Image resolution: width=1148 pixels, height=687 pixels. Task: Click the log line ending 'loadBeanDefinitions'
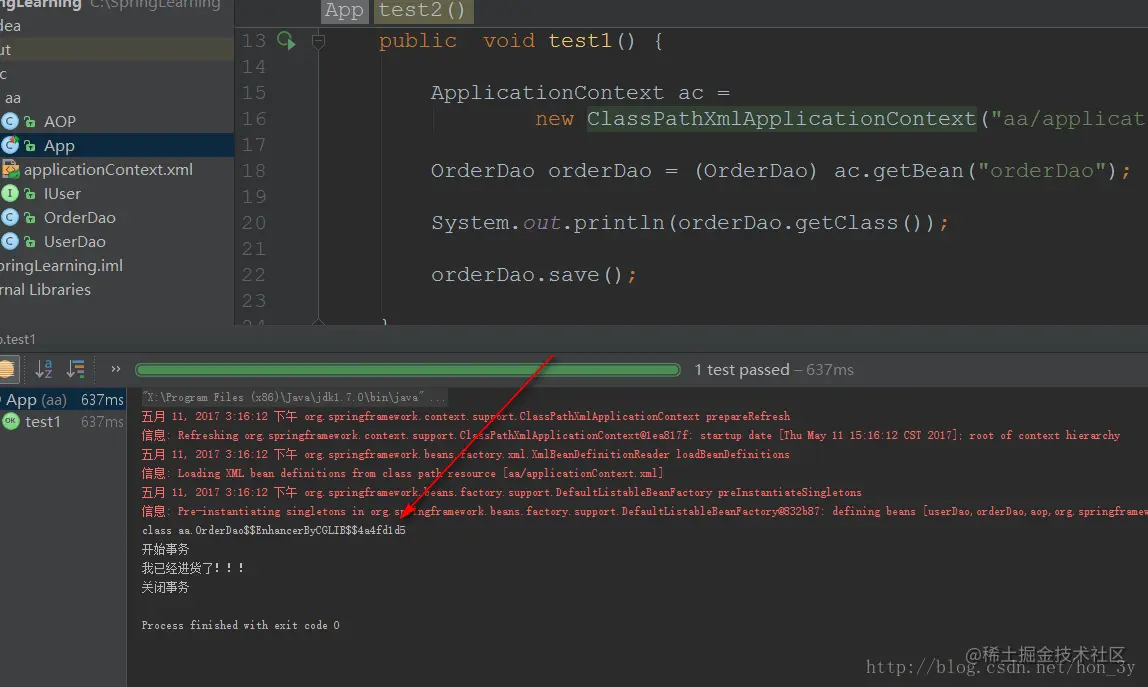tap(466, 454)
